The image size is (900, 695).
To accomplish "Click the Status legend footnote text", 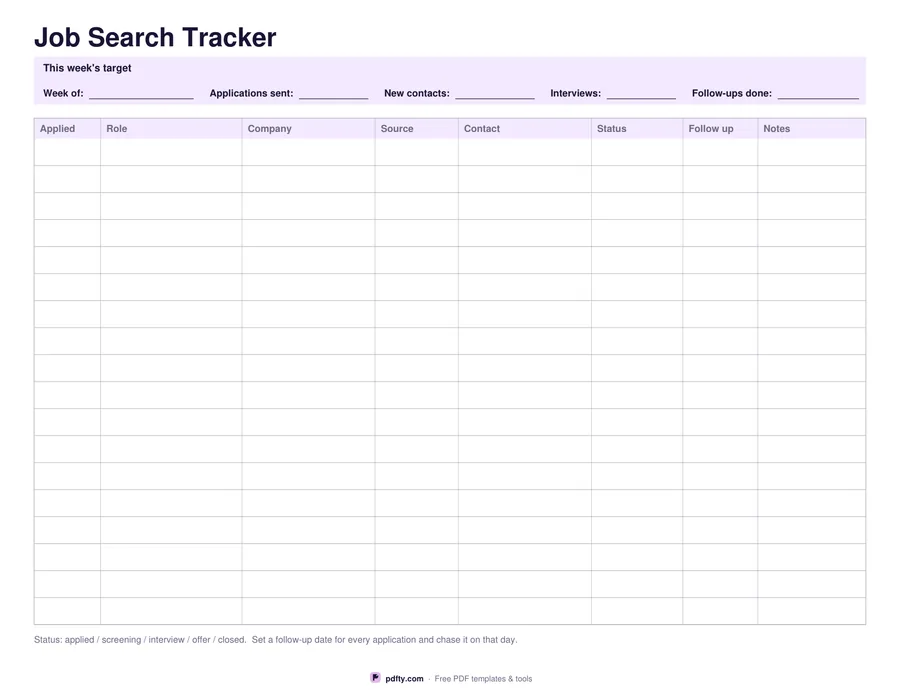I will coord(276,639).
